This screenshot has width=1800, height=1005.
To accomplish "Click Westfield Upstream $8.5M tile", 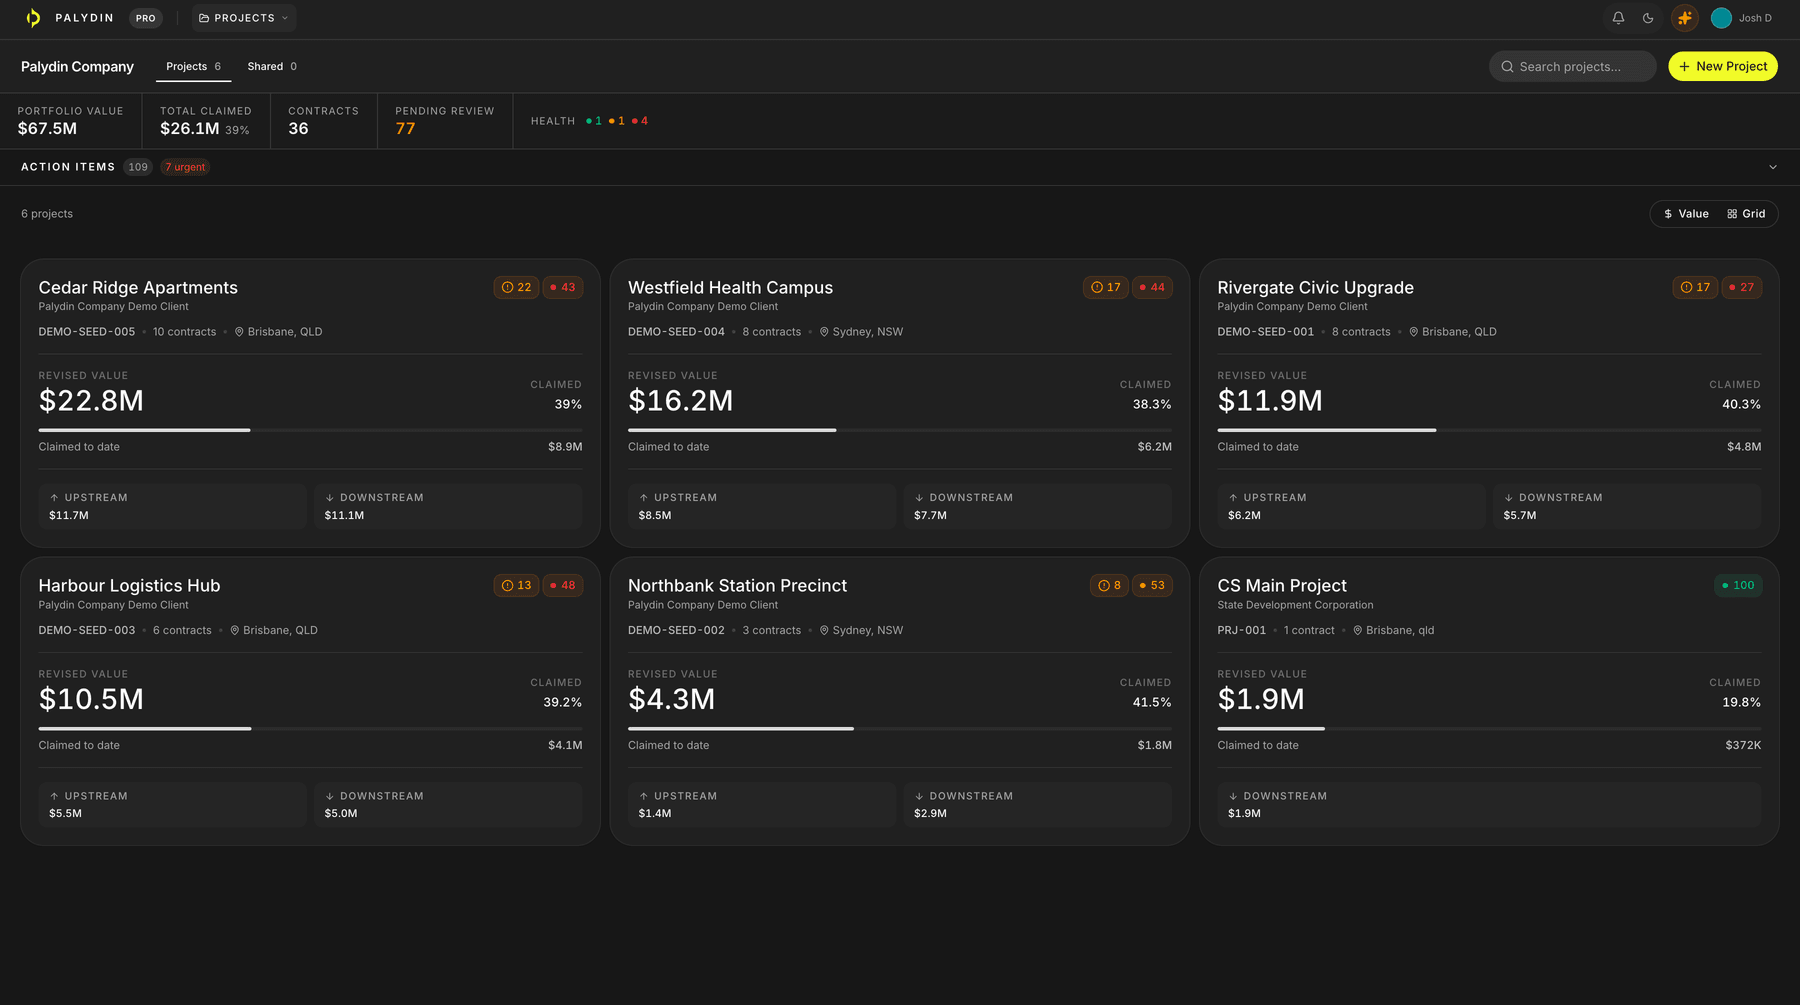I will click(762, 506).
